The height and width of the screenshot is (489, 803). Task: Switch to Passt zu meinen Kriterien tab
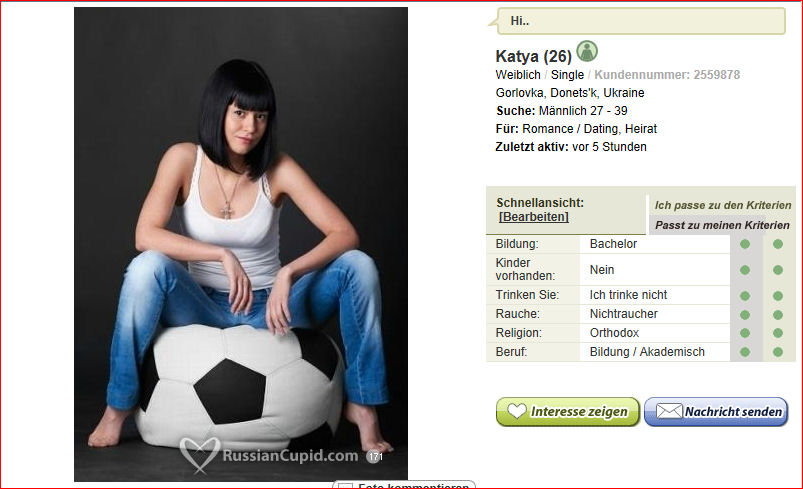722,225
